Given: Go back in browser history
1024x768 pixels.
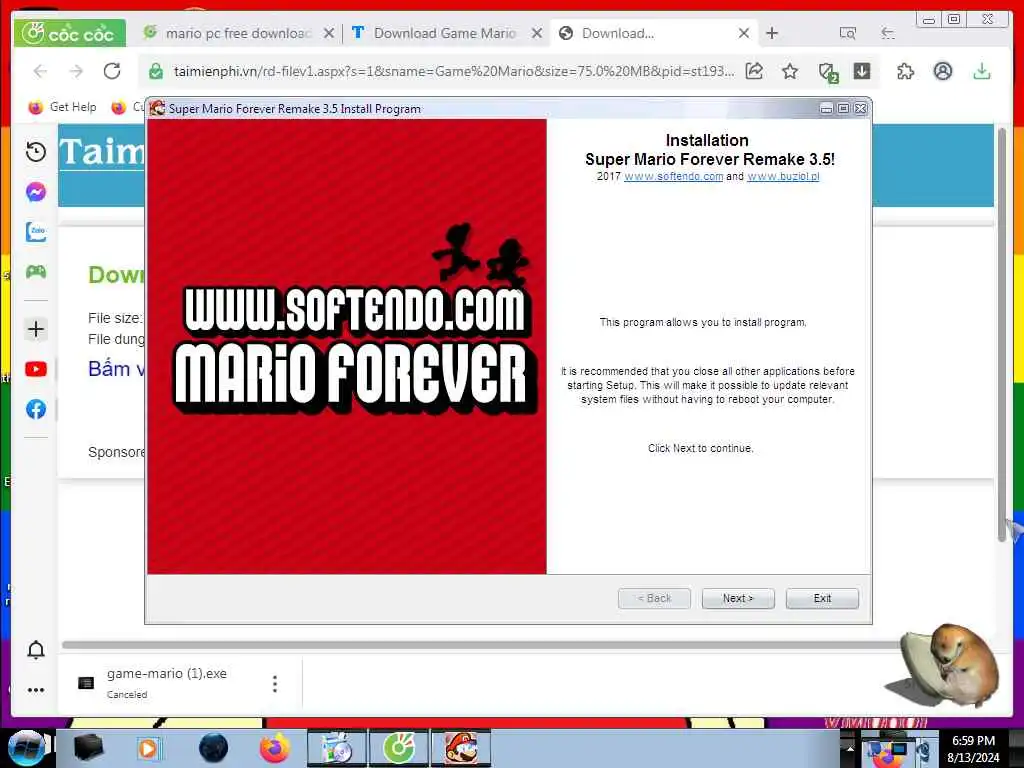Looking at the screenshot, I should [40, 71].
